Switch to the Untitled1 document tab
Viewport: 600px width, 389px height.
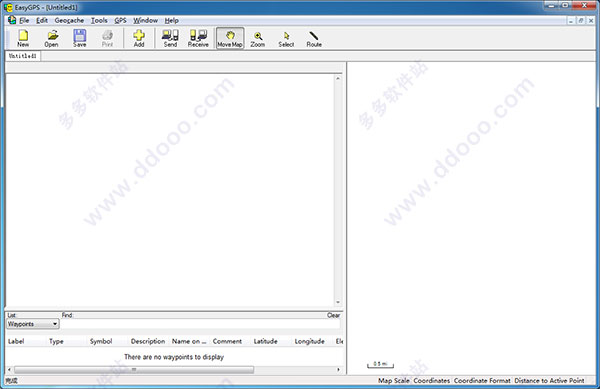pyautogui.click(x=23, y=56)
